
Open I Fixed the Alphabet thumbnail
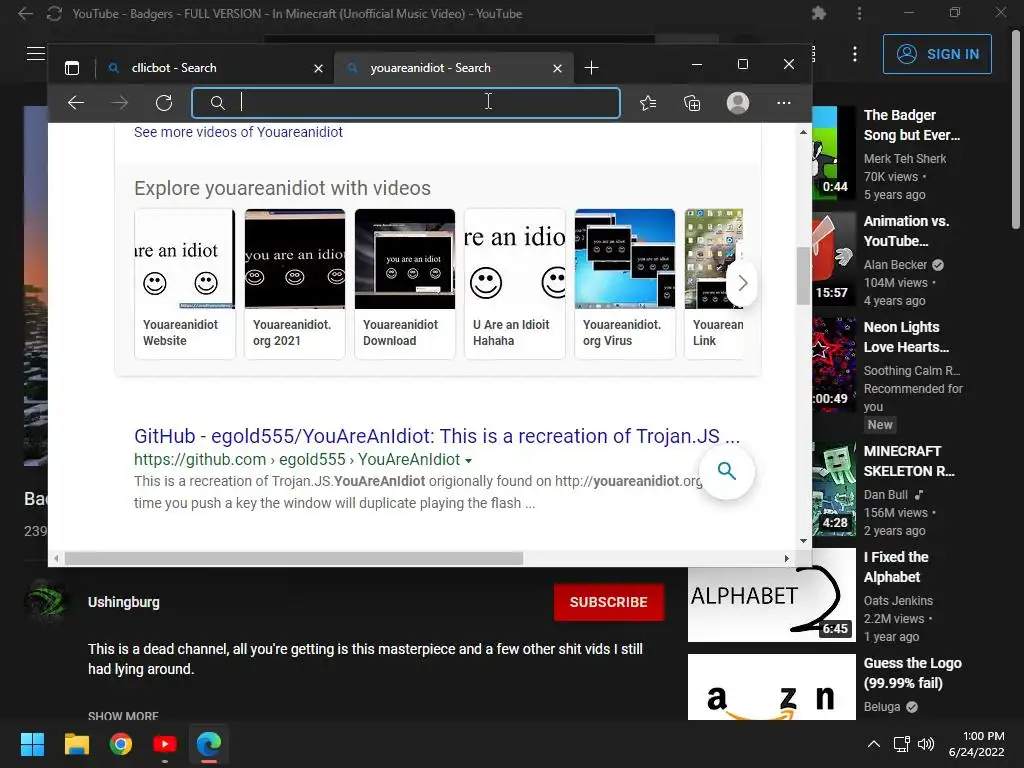pos(772,595)
